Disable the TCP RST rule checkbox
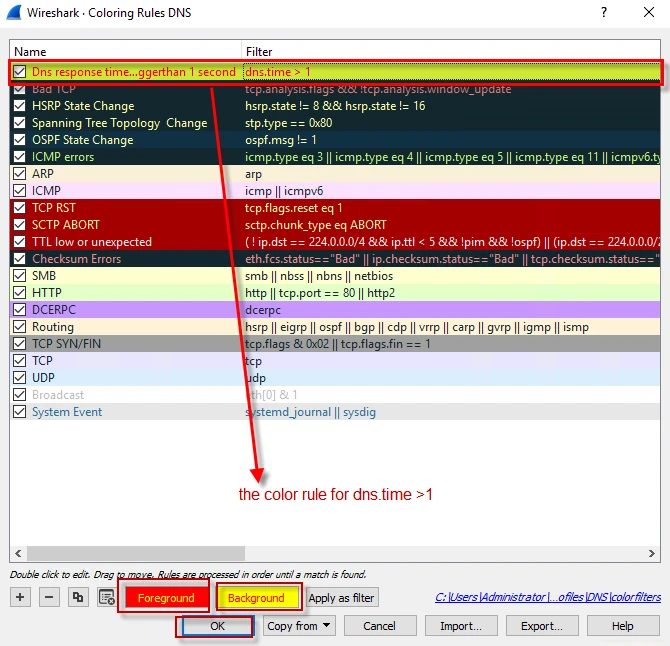Screen dimensions: 670x646 pyautogui.click(x=20, y=208)
